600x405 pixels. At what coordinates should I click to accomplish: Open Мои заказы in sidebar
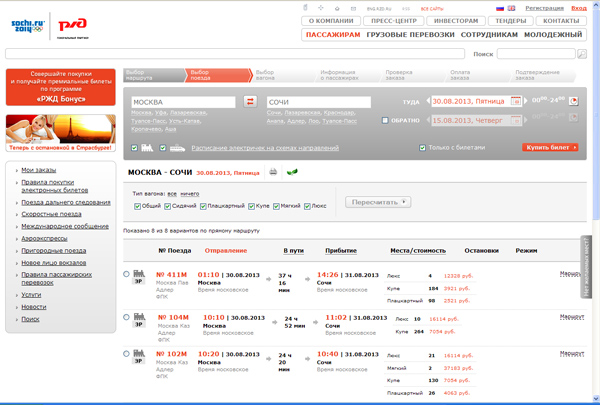coord(39,170)
